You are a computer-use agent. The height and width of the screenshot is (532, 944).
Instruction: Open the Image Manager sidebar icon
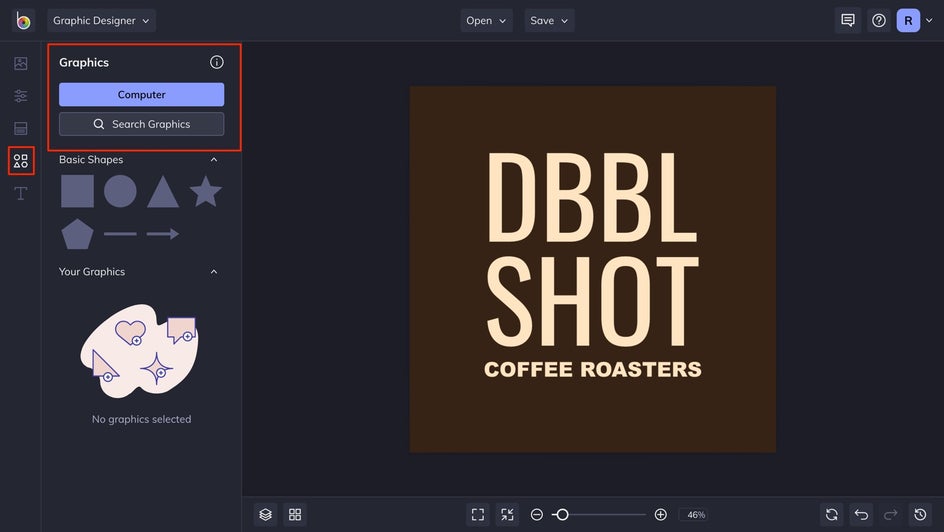21,63
